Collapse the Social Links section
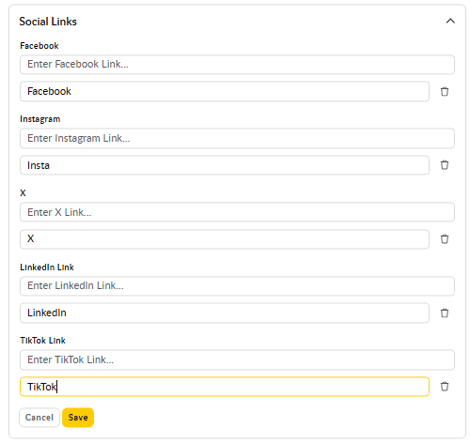This screenshot has height=443, width=470. 450,21
